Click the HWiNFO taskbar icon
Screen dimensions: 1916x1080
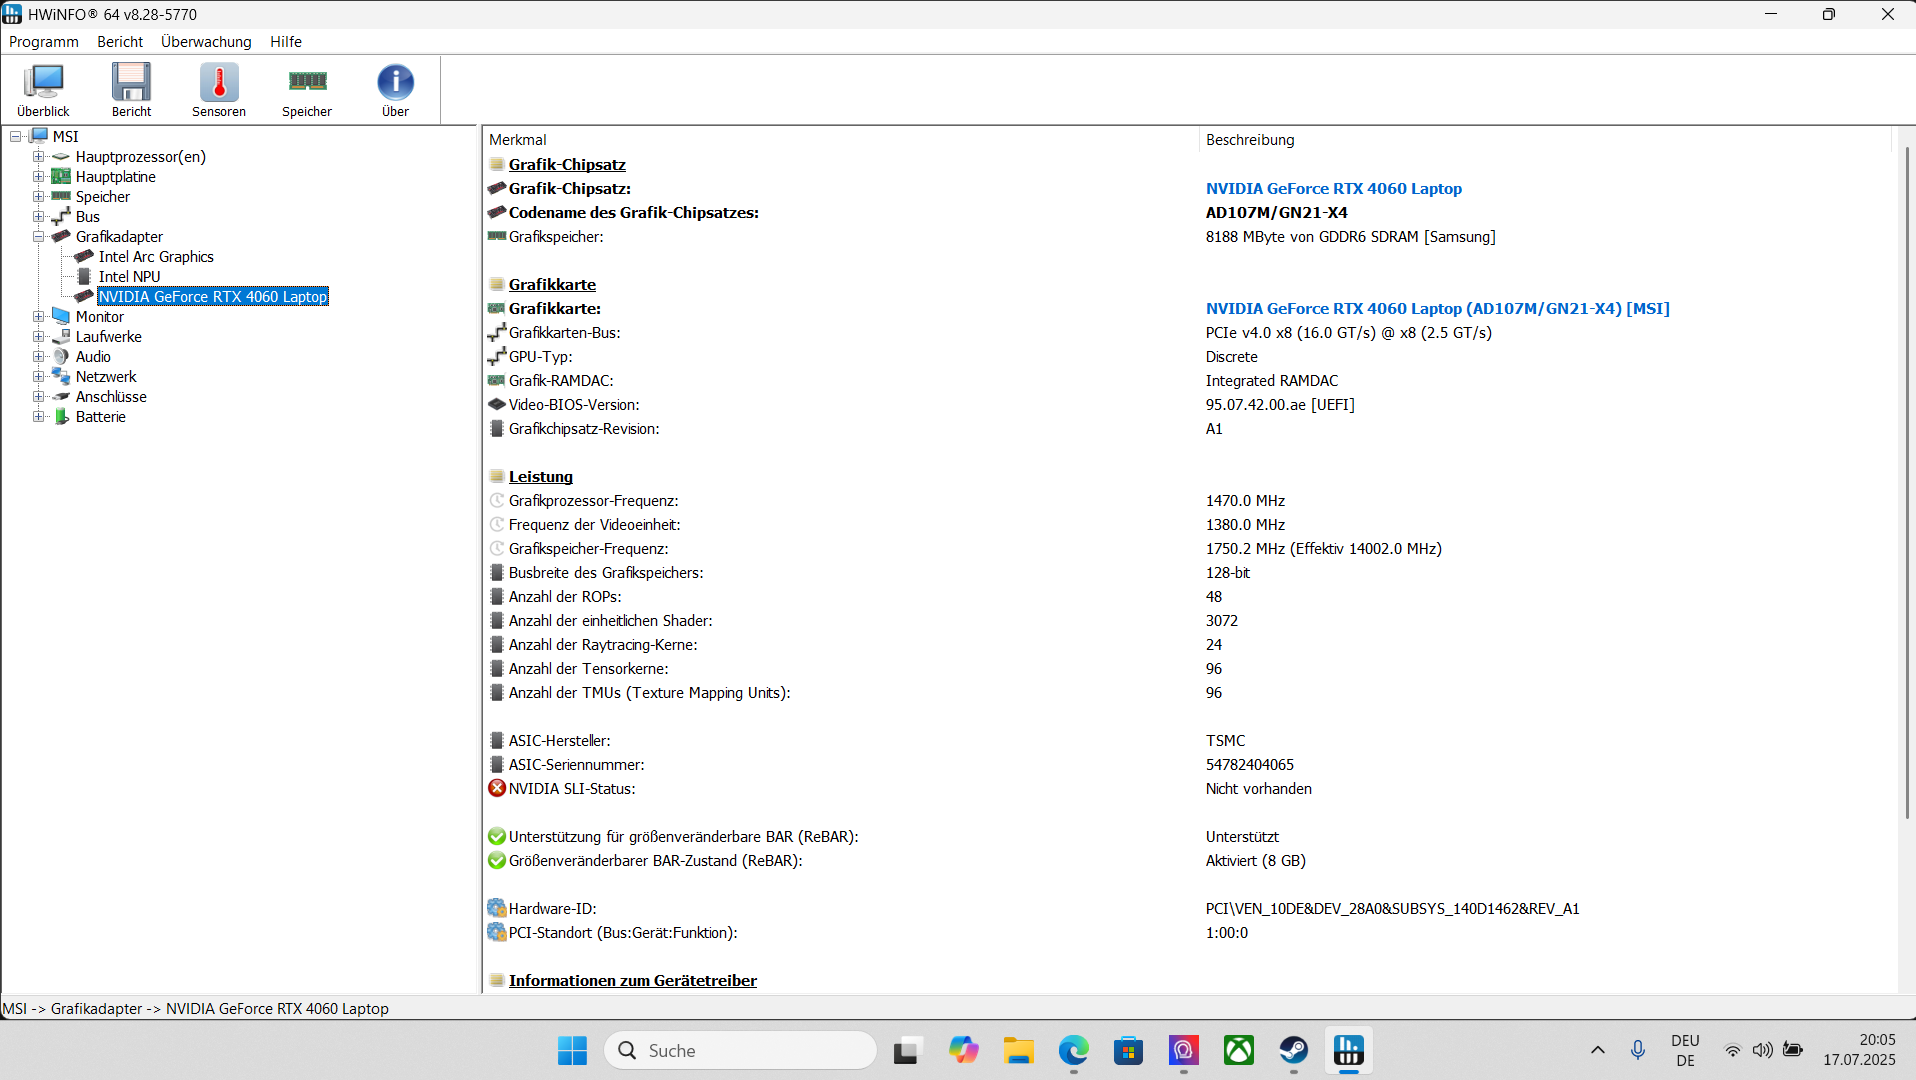1349,1051
